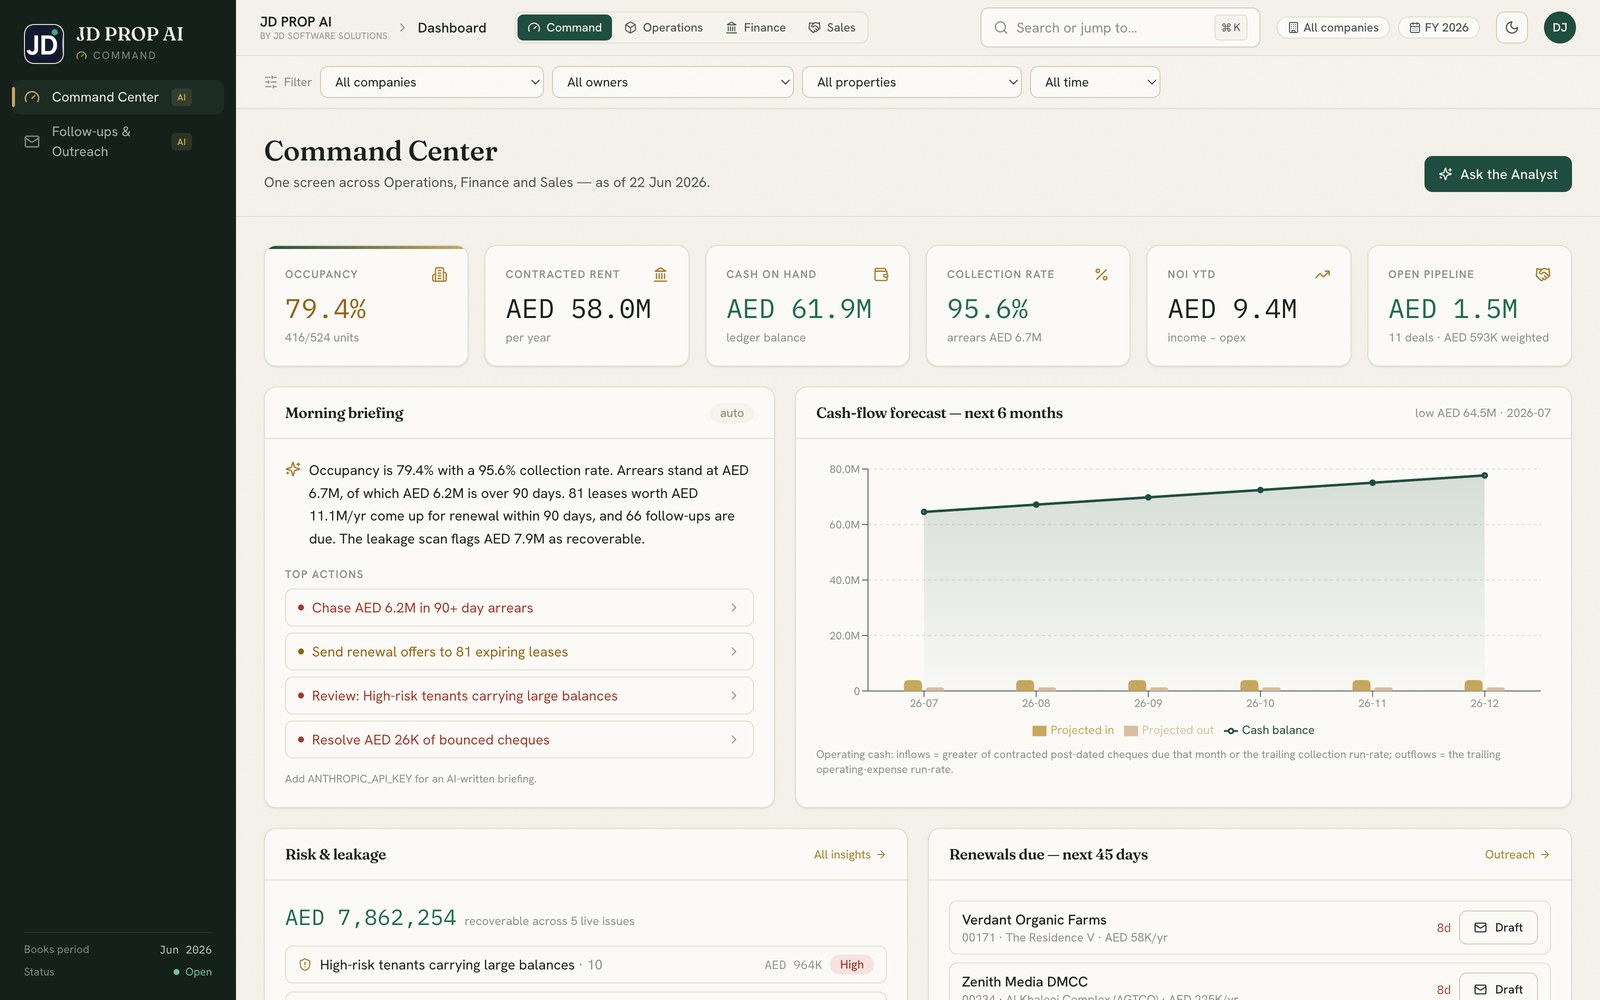This screenshot has height=1000, width=1600.
Task: Click the search magnifier icon
Action: [1001, 28]
